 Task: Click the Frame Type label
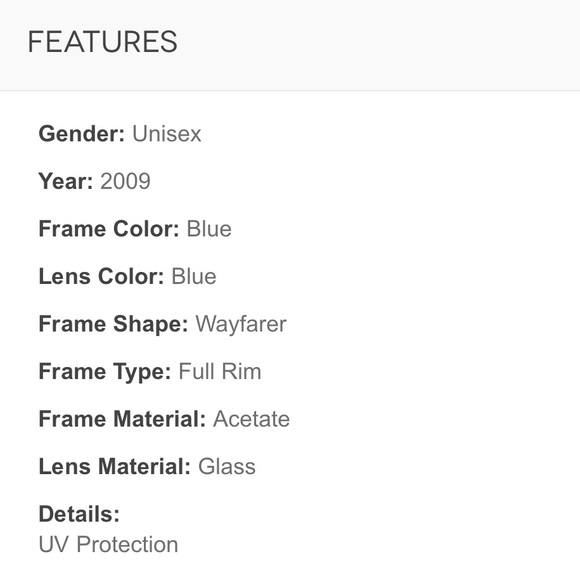(x=105, y=371)
